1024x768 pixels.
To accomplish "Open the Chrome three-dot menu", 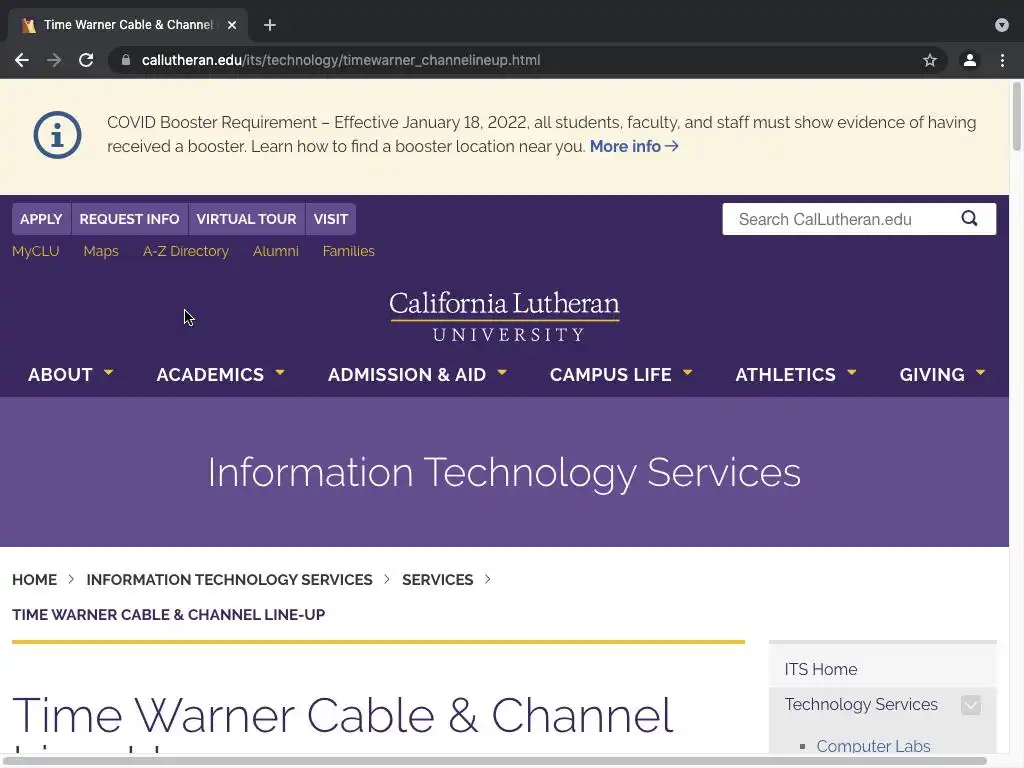I will (x=1002, y=60).
